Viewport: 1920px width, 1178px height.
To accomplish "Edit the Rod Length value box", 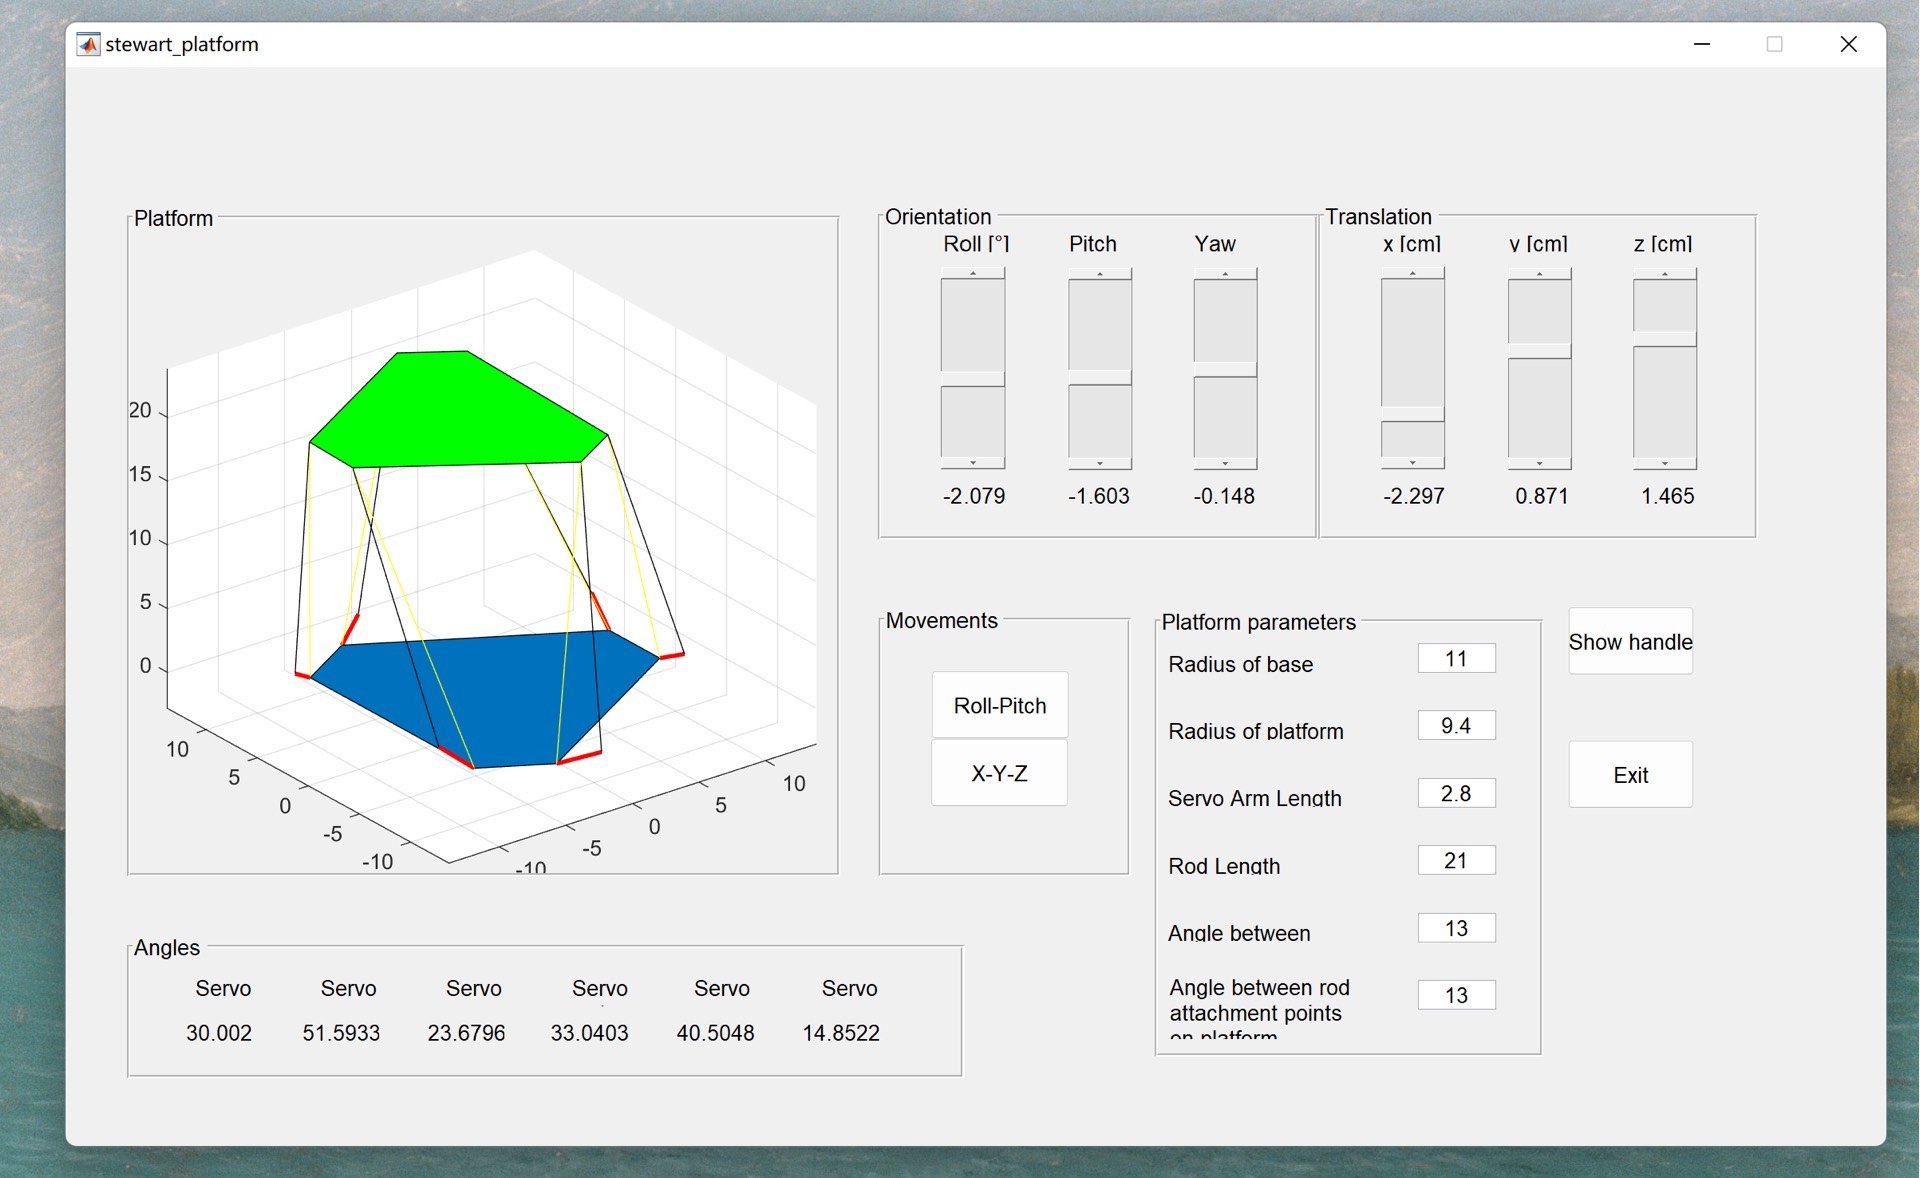I will coord(1456,861).
